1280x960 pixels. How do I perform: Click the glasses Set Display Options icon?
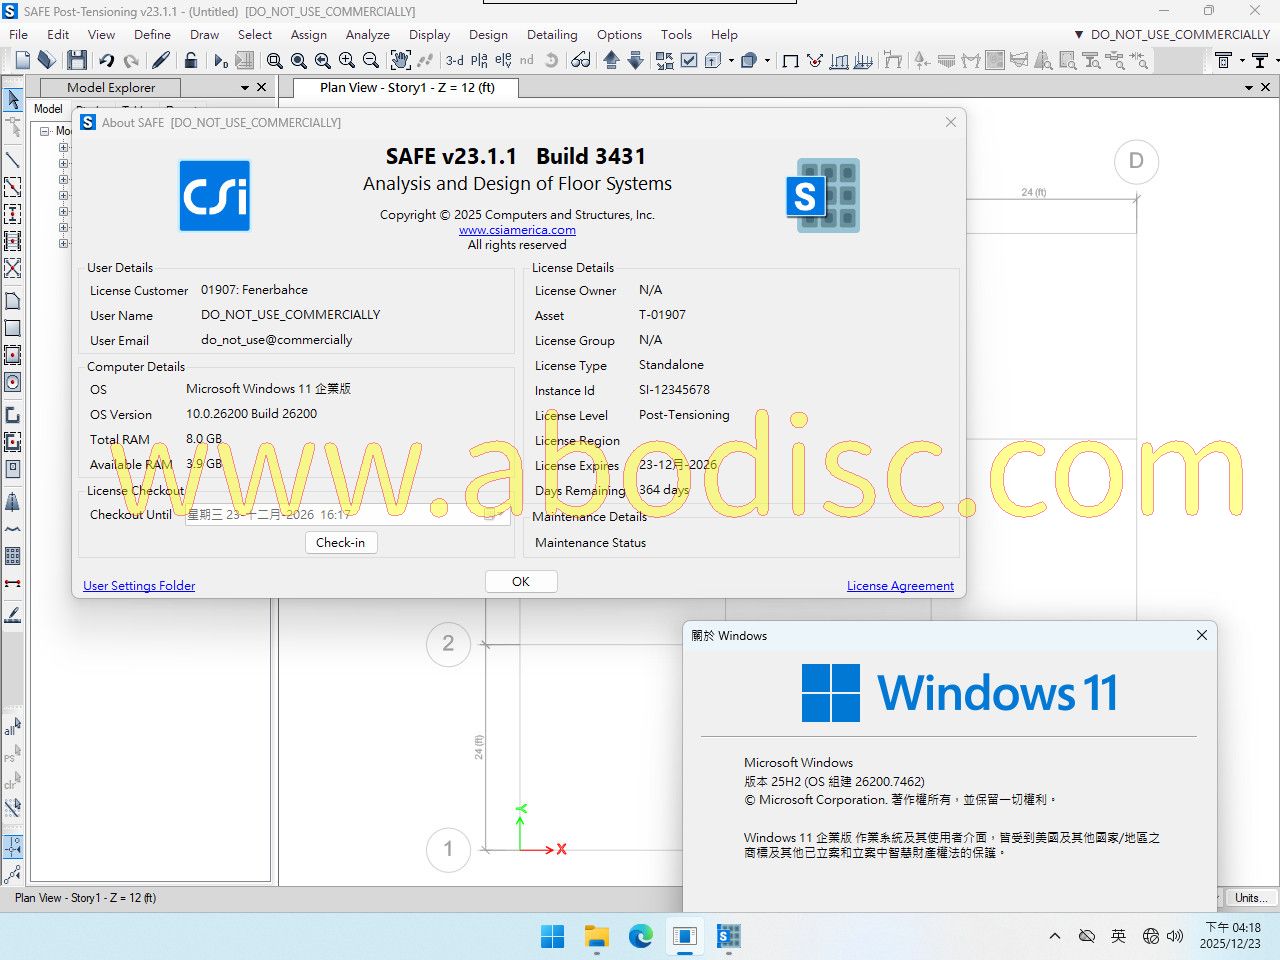point(580,61)
